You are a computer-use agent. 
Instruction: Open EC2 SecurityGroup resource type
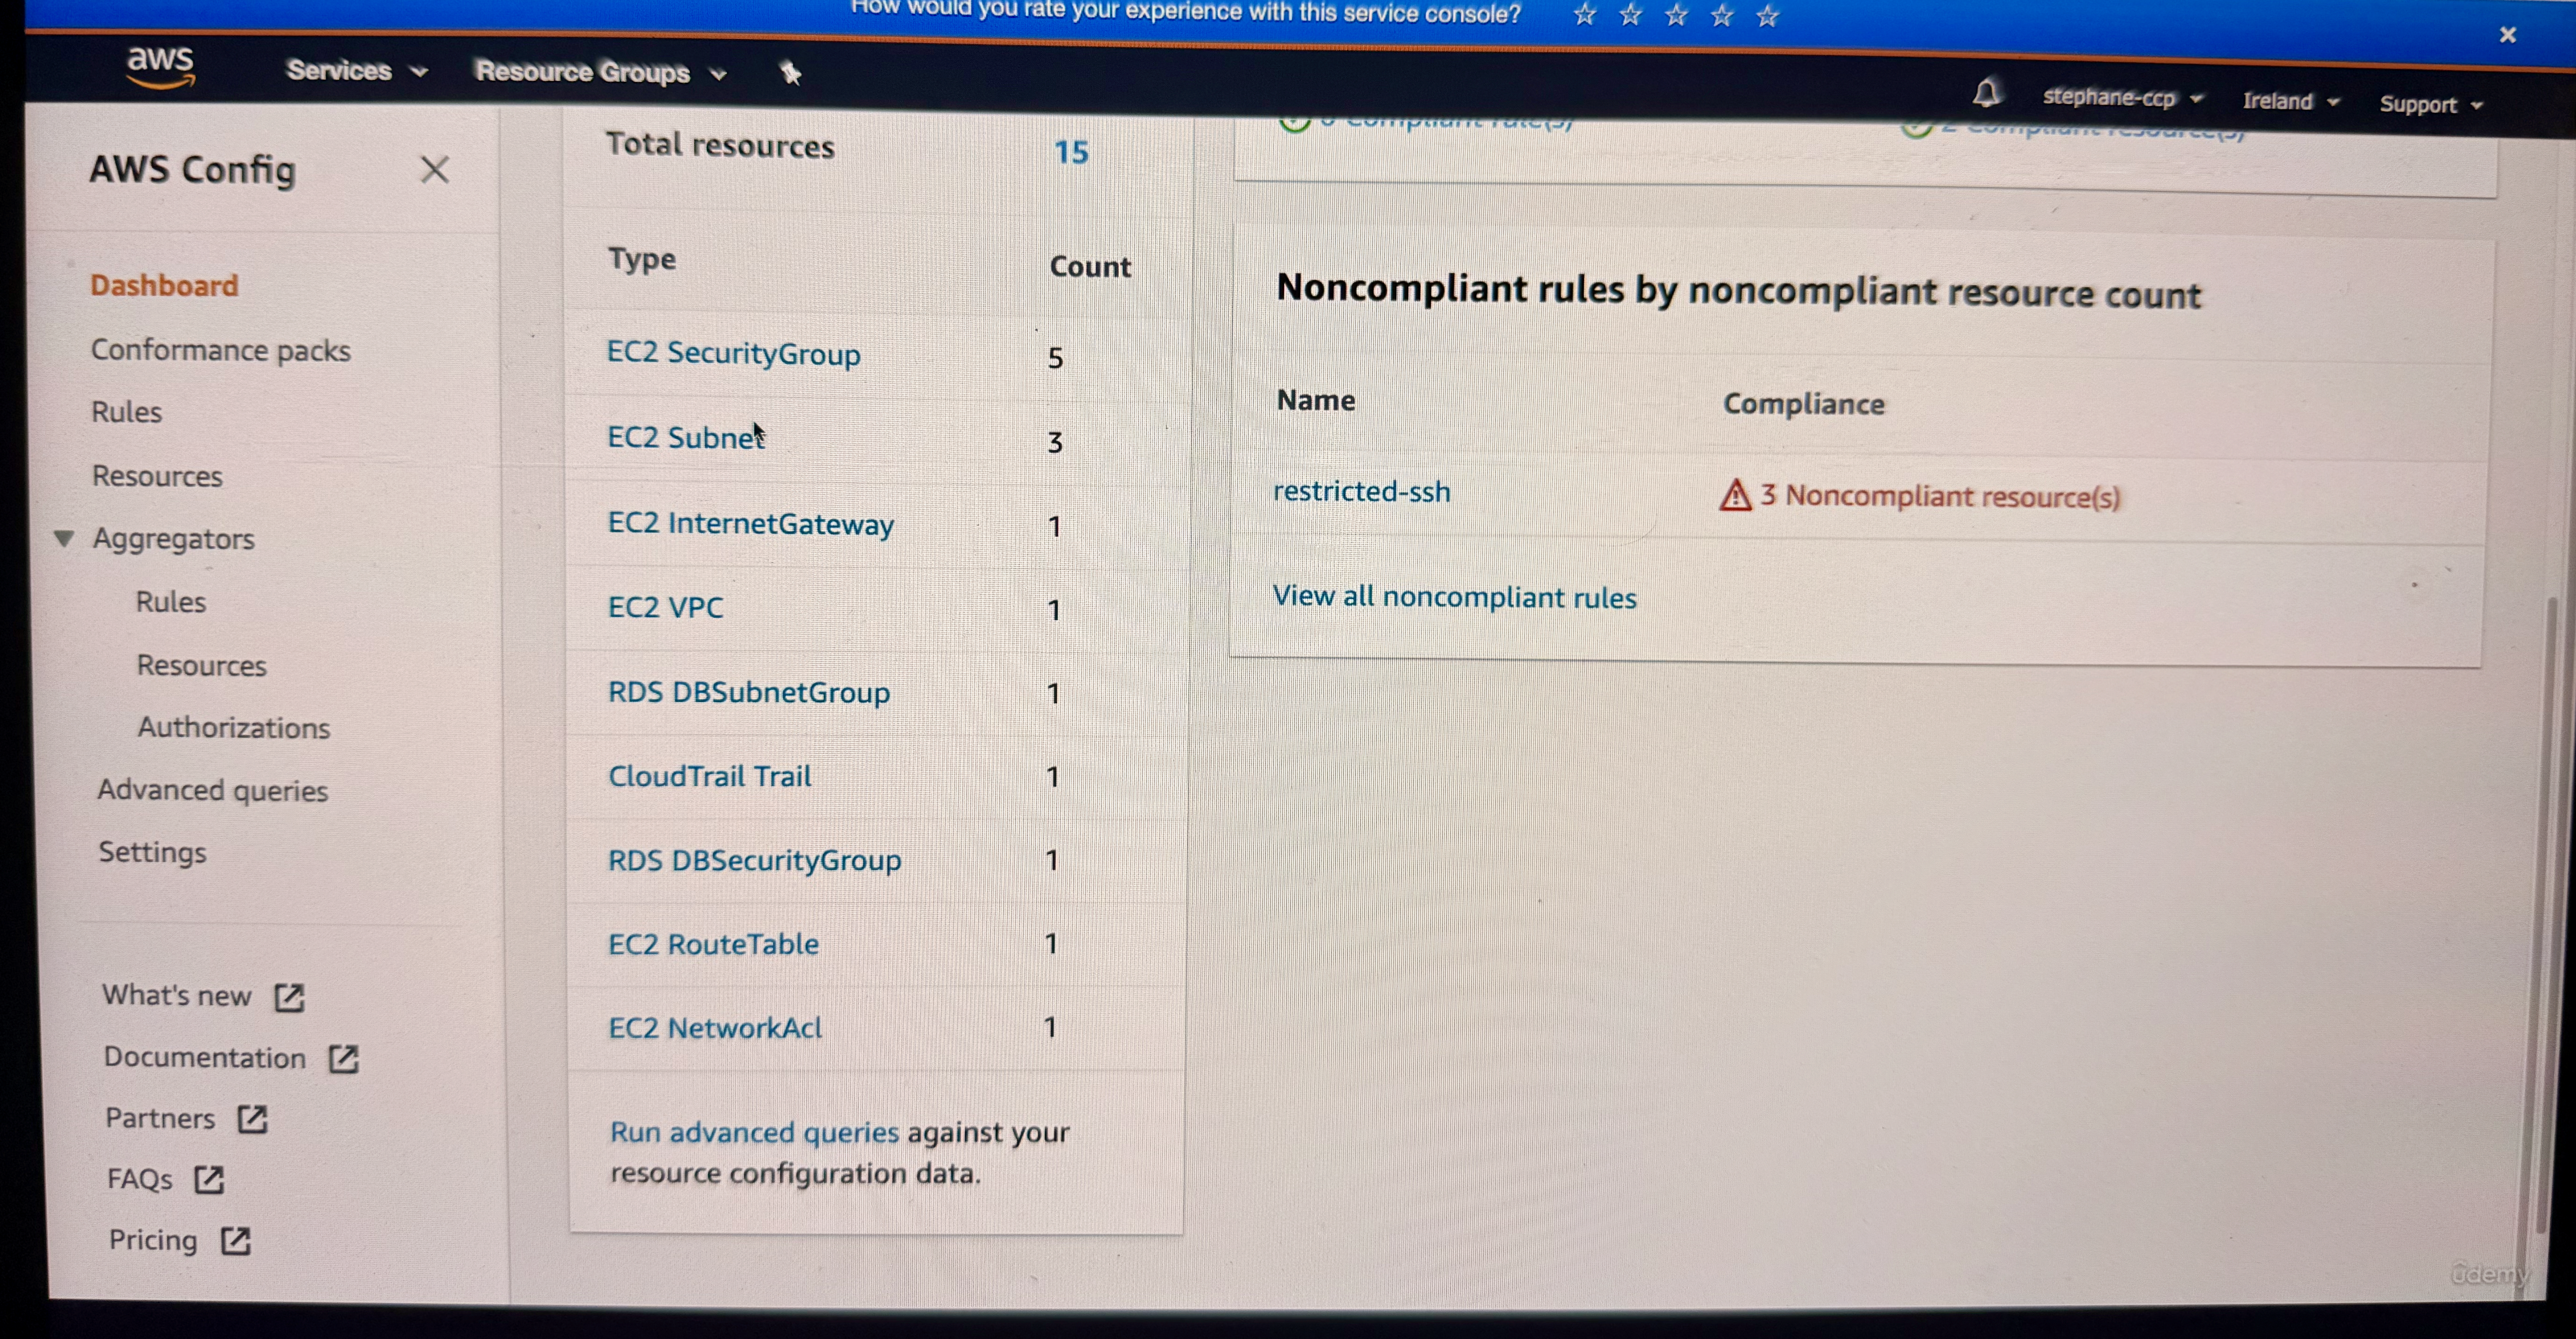pos(733,354)
